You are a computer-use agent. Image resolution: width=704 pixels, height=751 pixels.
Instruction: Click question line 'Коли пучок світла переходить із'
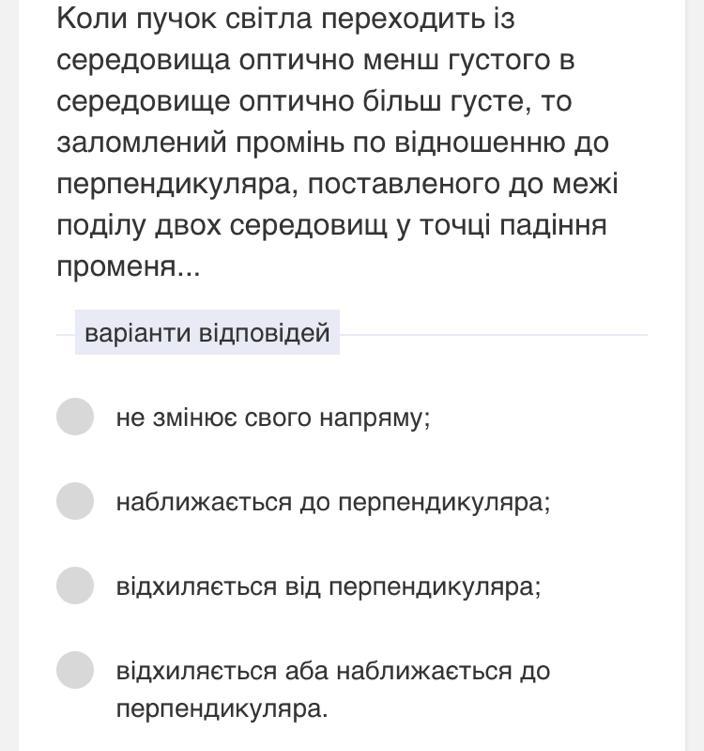point(286,19)
